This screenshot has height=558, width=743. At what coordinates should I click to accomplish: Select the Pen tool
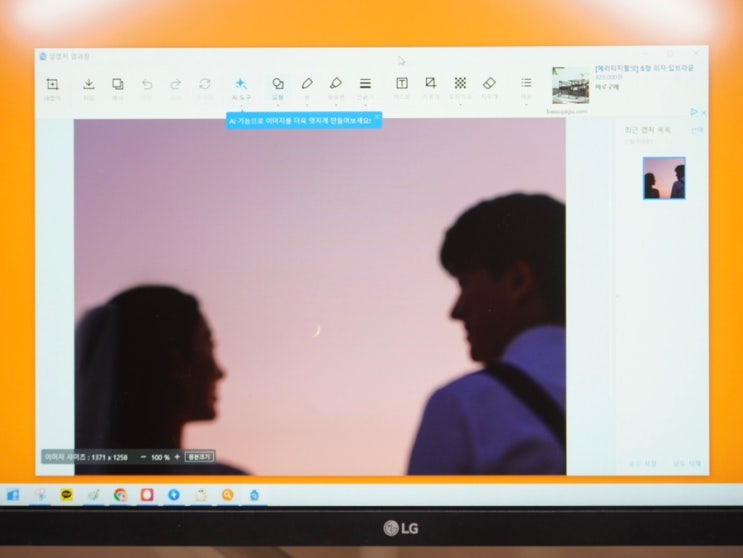(307, 84)
